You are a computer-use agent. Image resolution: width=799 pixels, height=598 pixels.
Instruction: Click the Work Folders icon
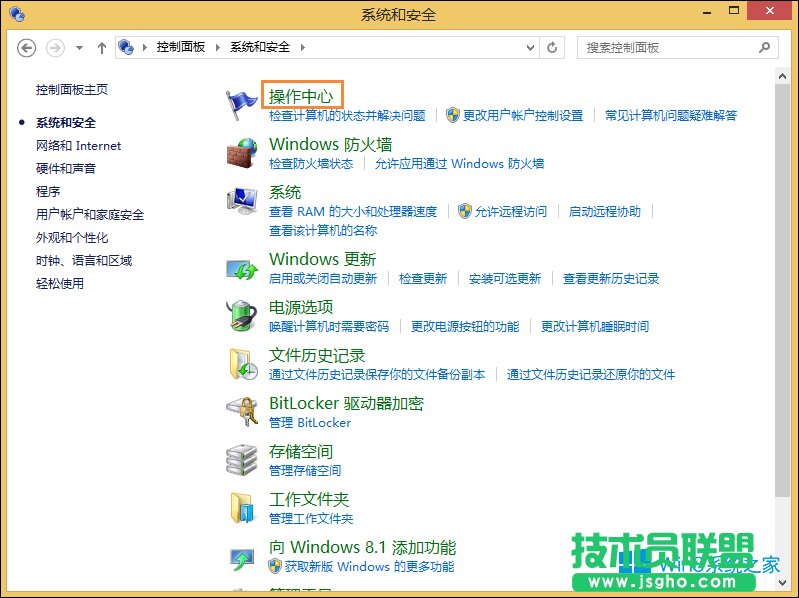(242, 508)
